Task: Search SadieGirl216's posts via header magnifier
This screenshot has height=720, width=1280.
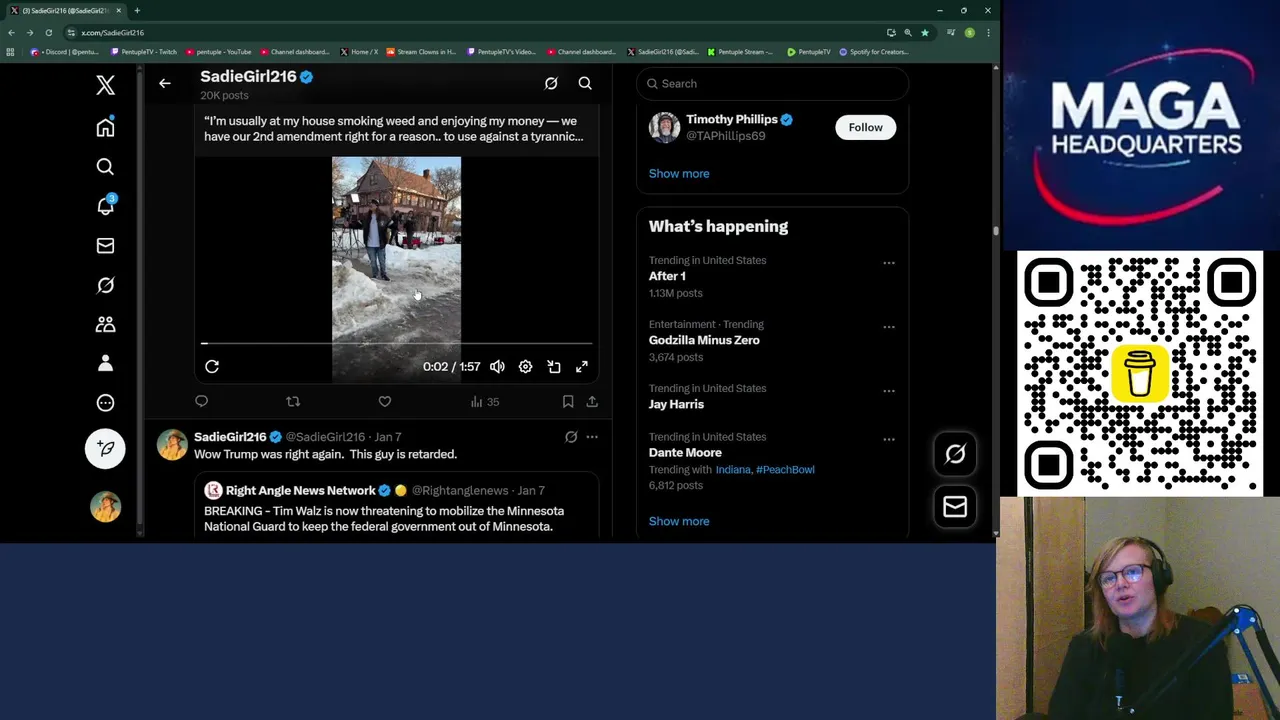Action: click(585, 84)
